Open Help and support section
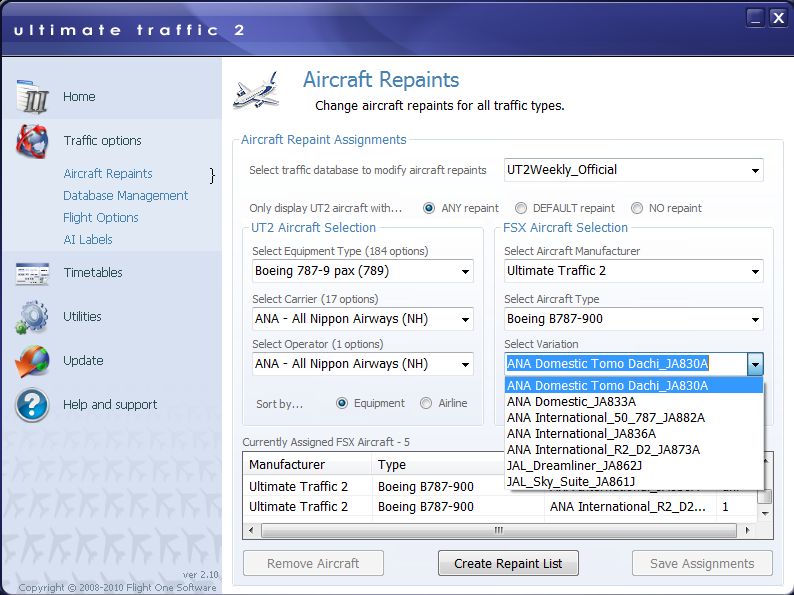Viewport: 794px width, 595px height. tap(110, 405)
